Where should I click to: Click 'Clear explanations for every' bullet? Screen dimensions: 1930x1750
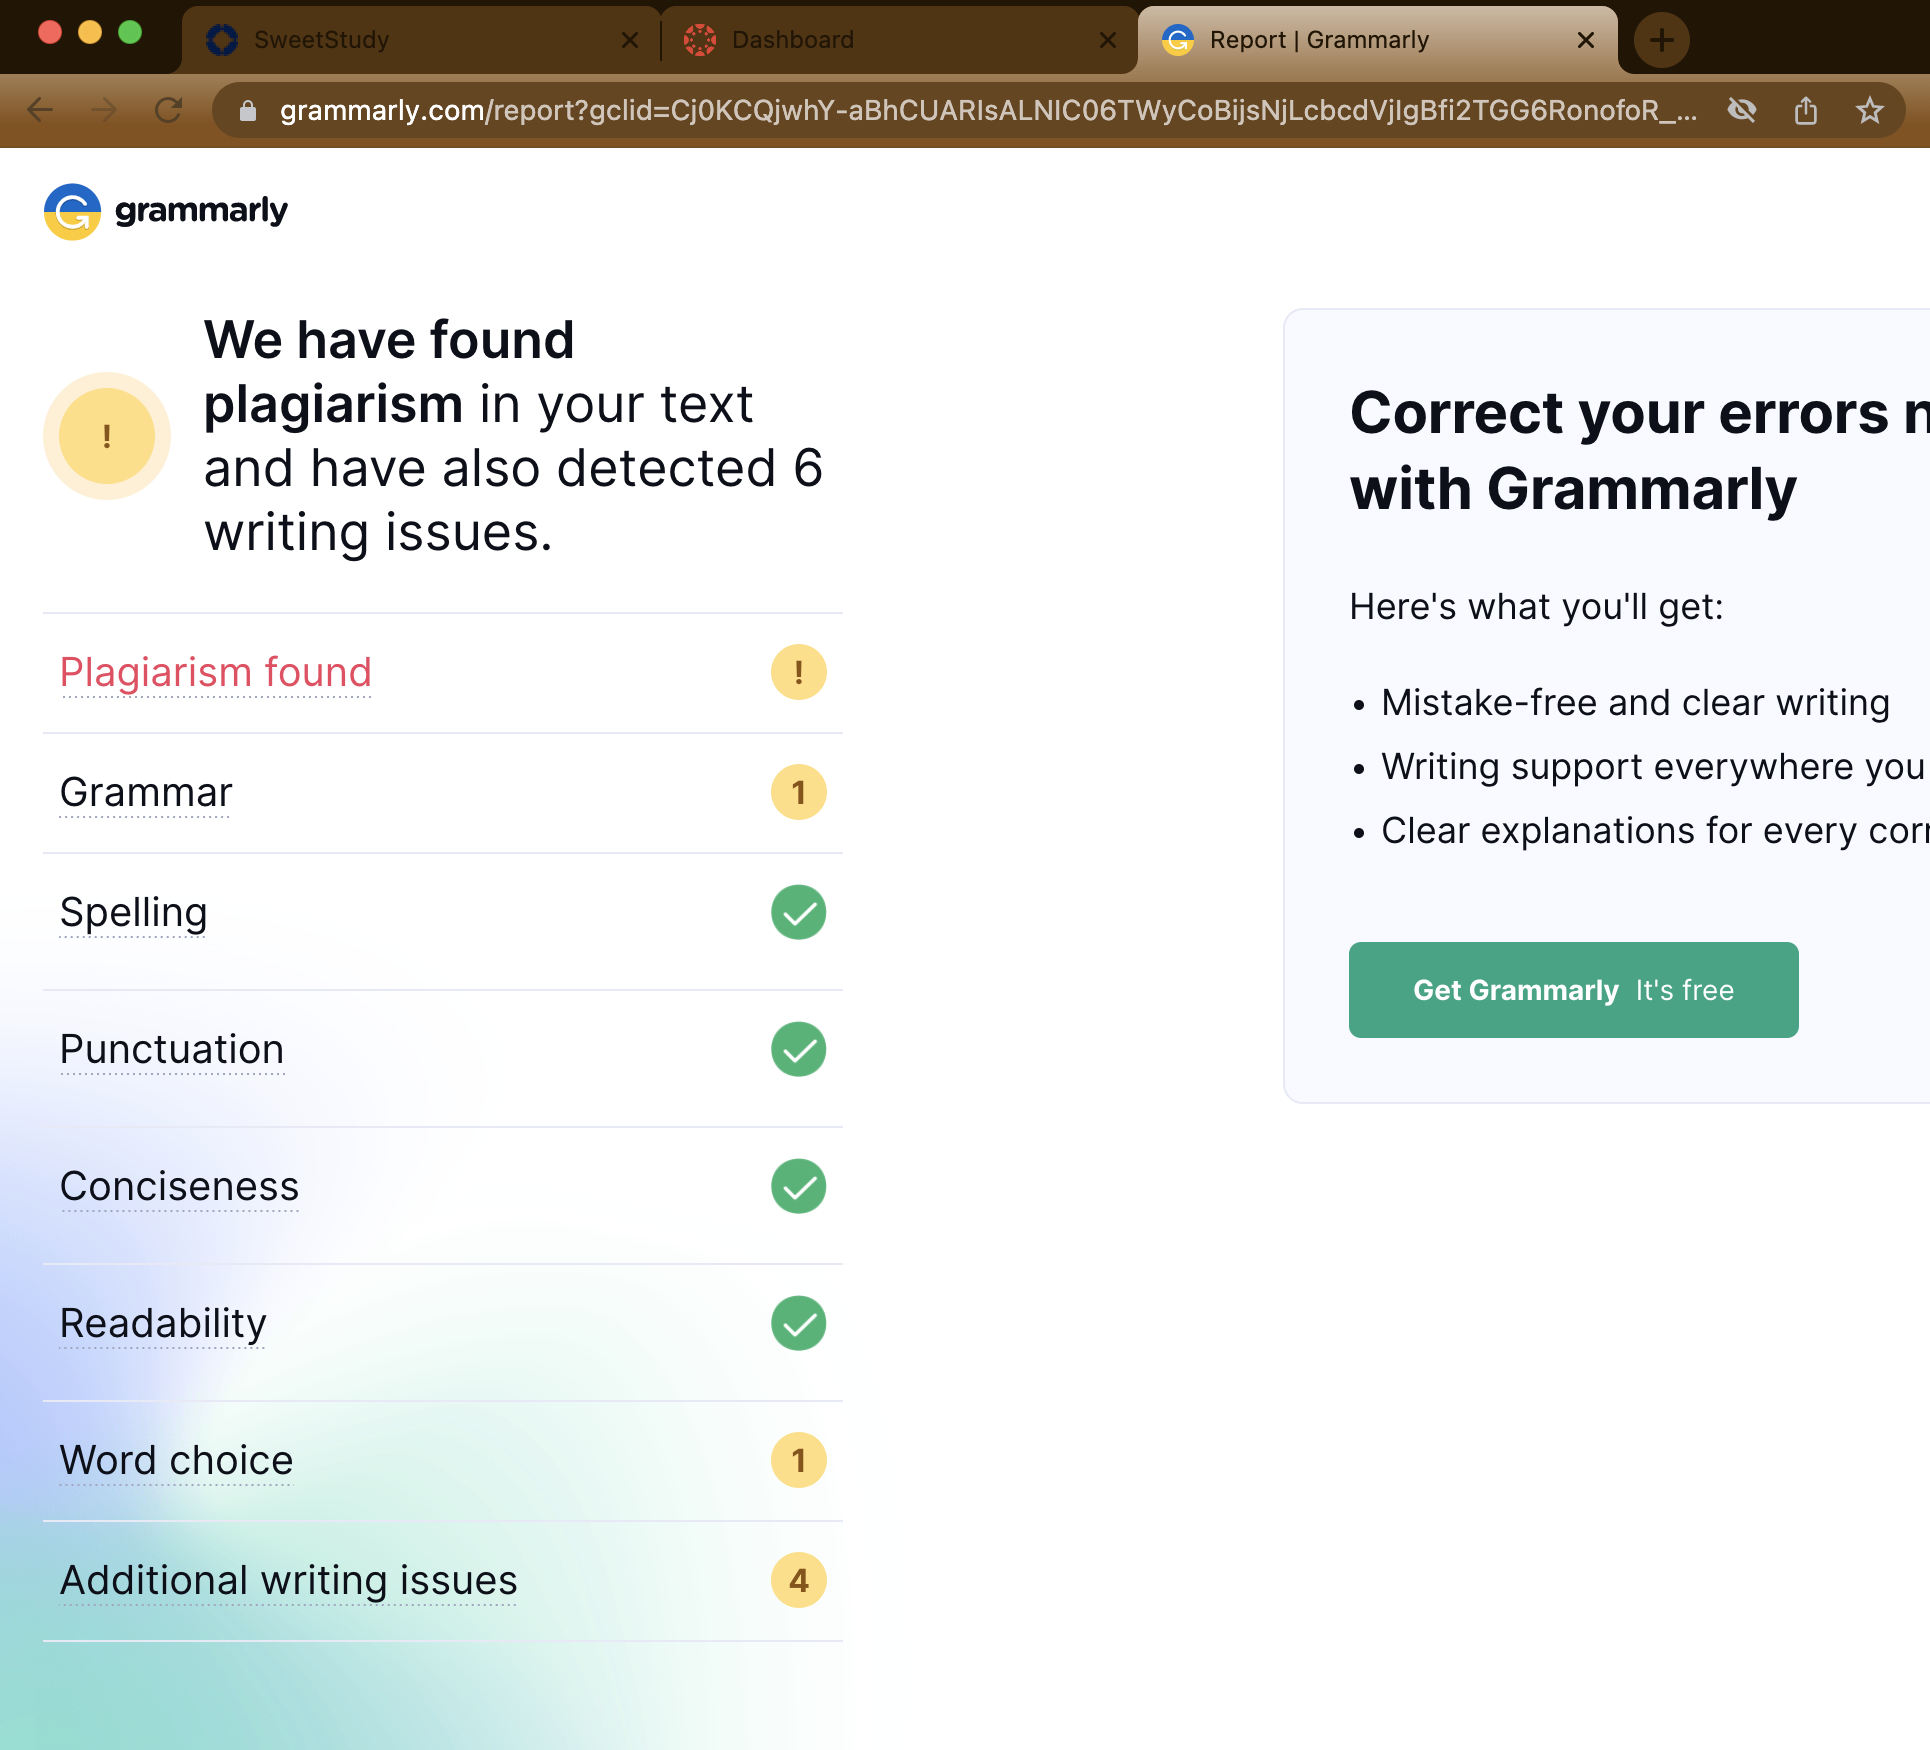coord(1655,831)
